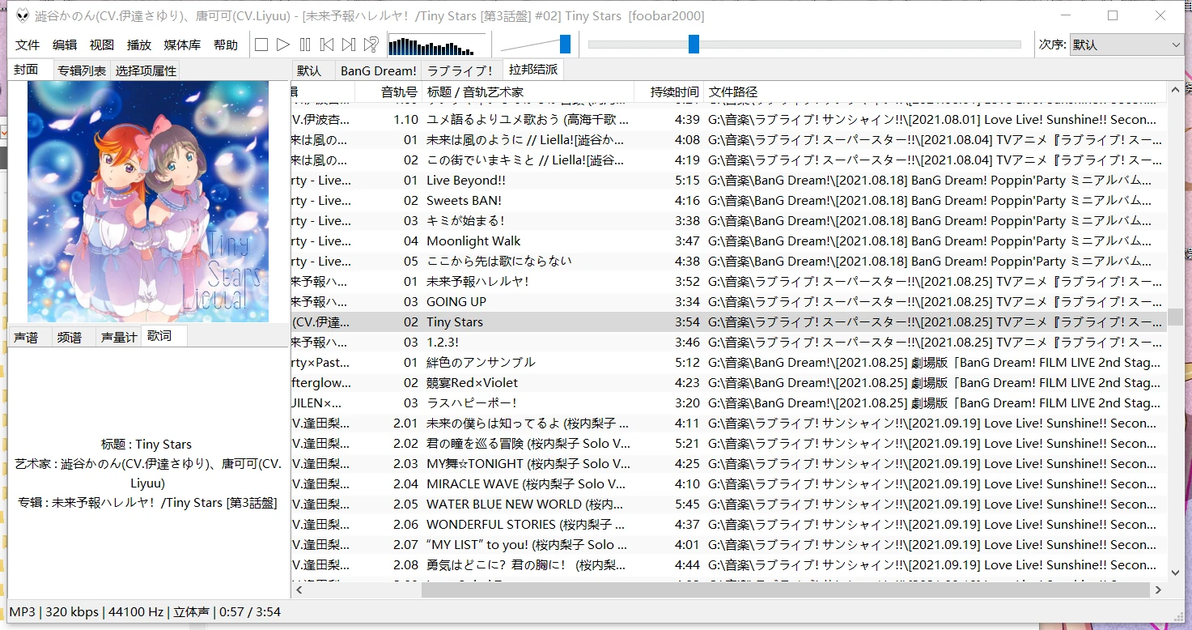Image resolution: width=1192 pixels, height=630 pixels.
Task: Click the seek bar position handle
Action: [693, 44]
